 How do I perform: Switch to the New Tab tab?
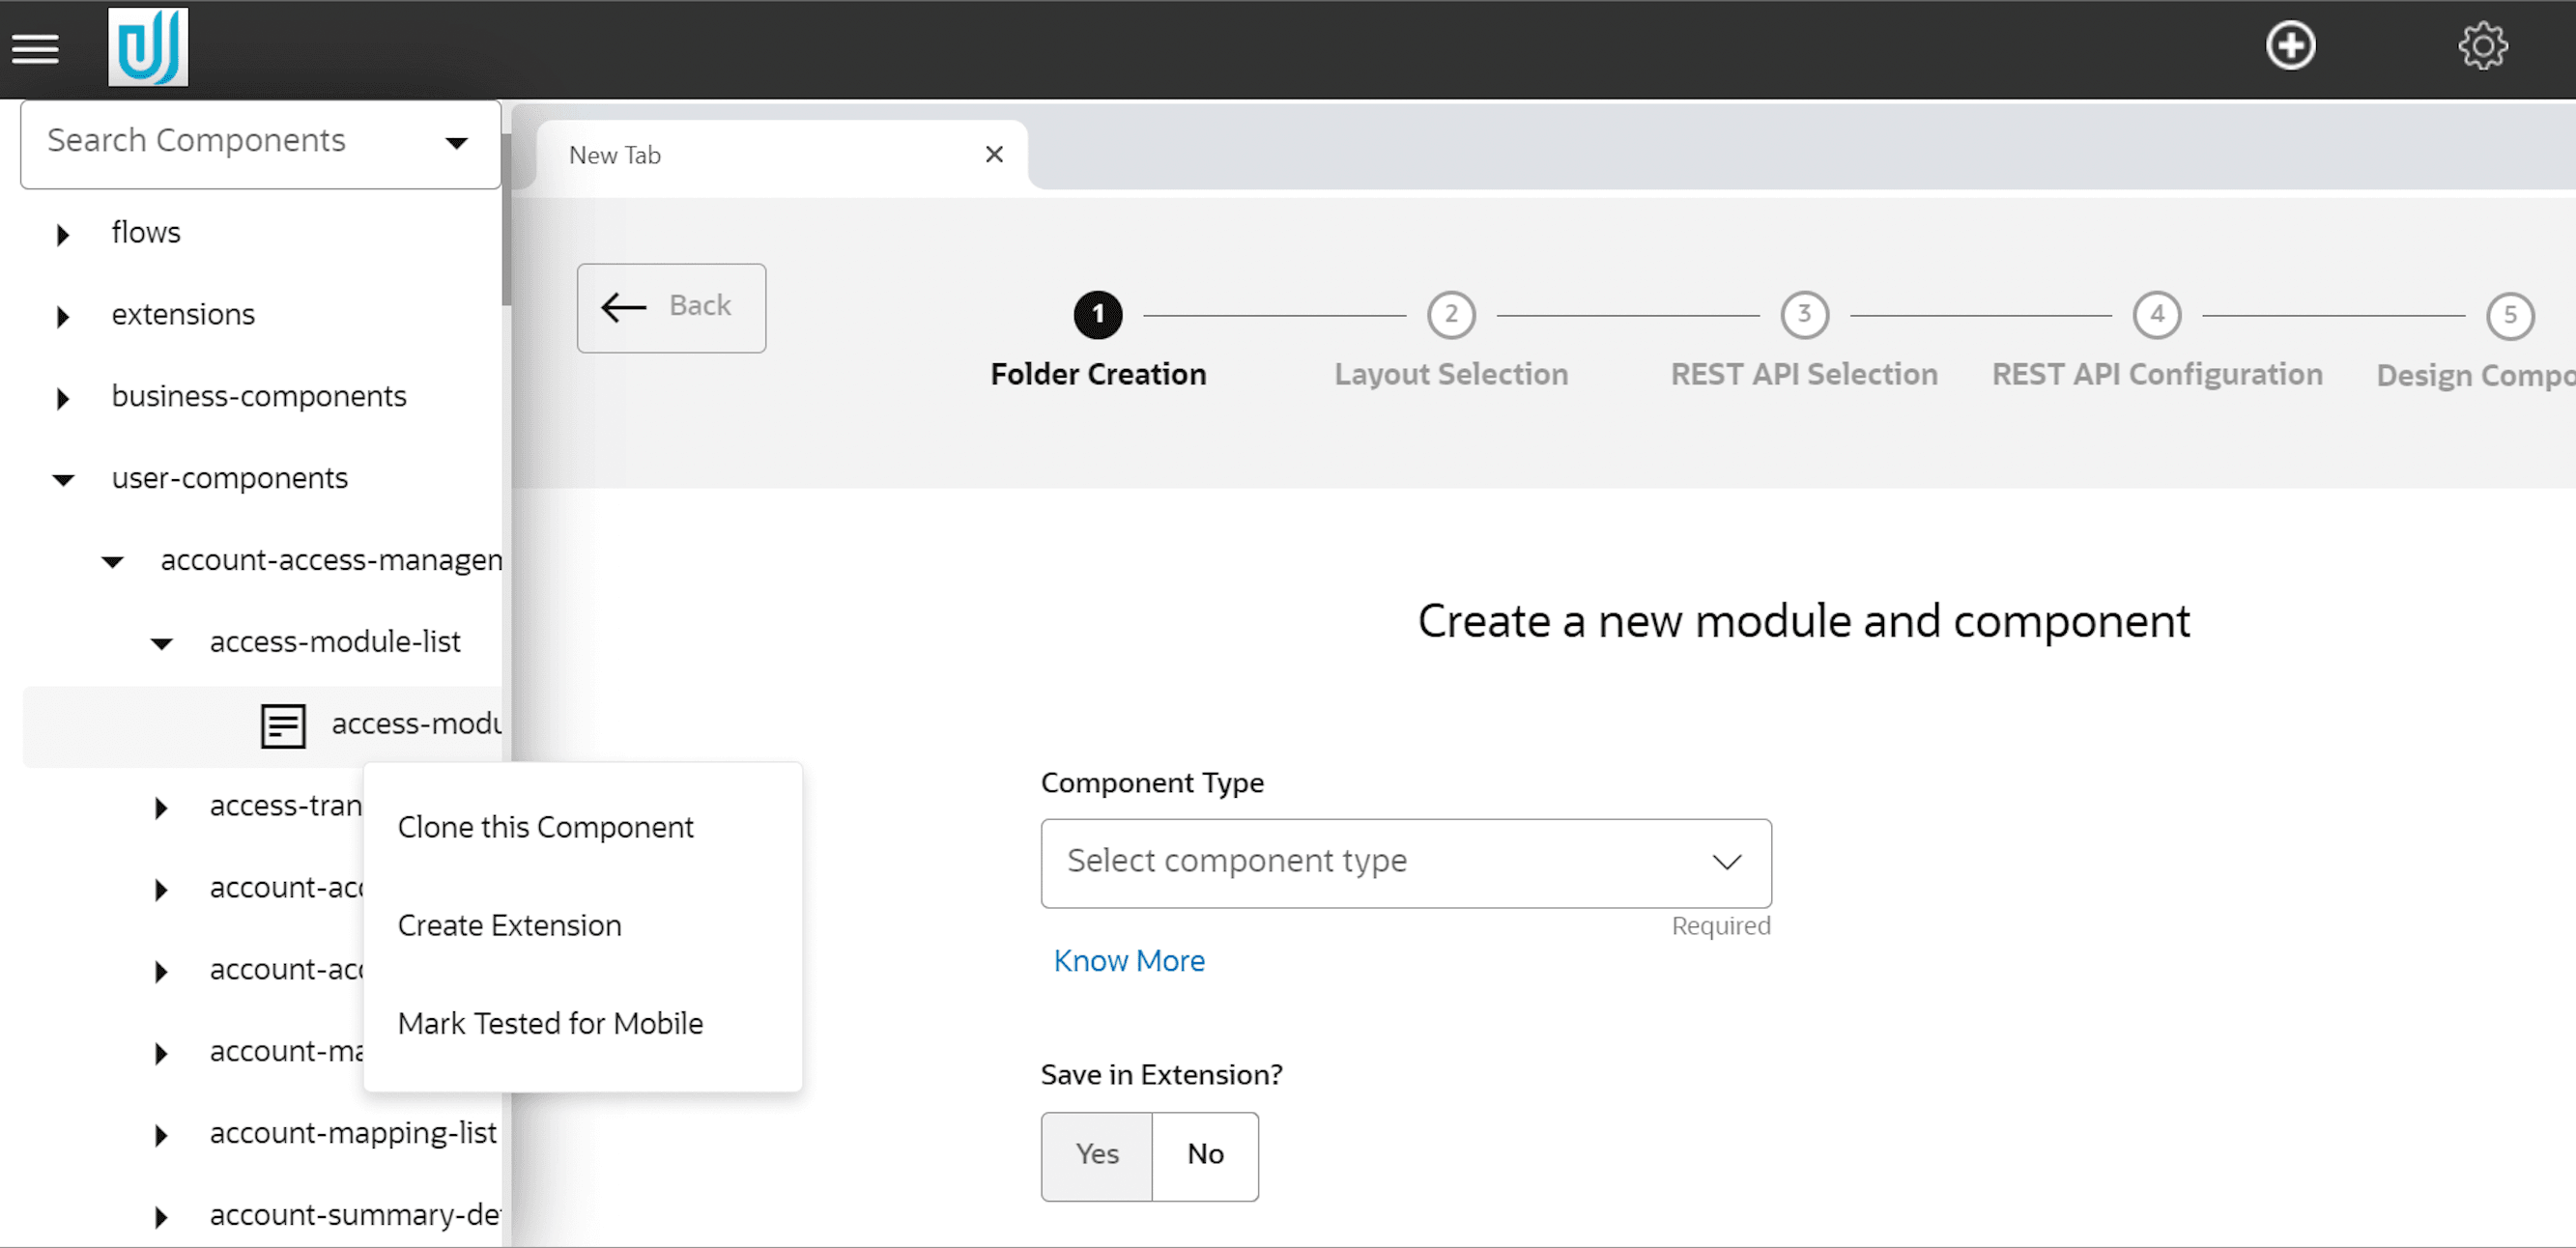pos(614,155)
